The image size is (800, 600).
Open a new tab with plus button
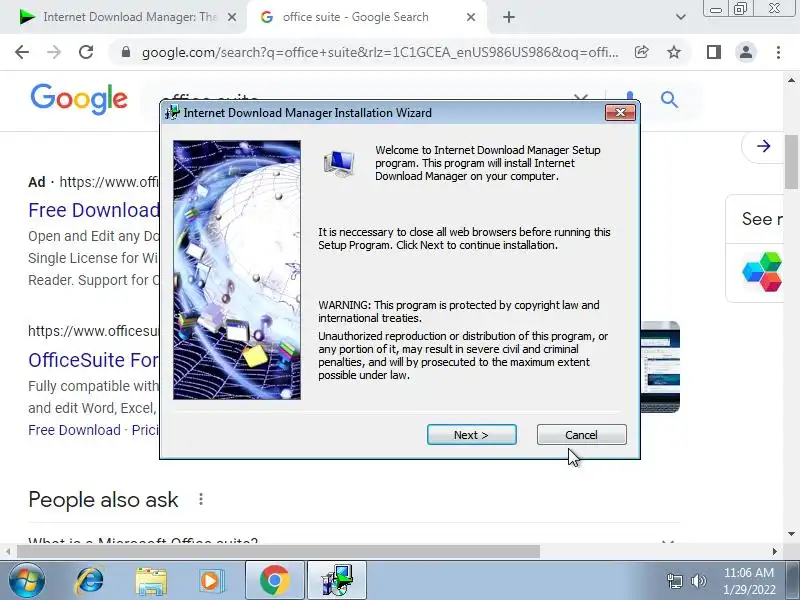click(509, 17)
